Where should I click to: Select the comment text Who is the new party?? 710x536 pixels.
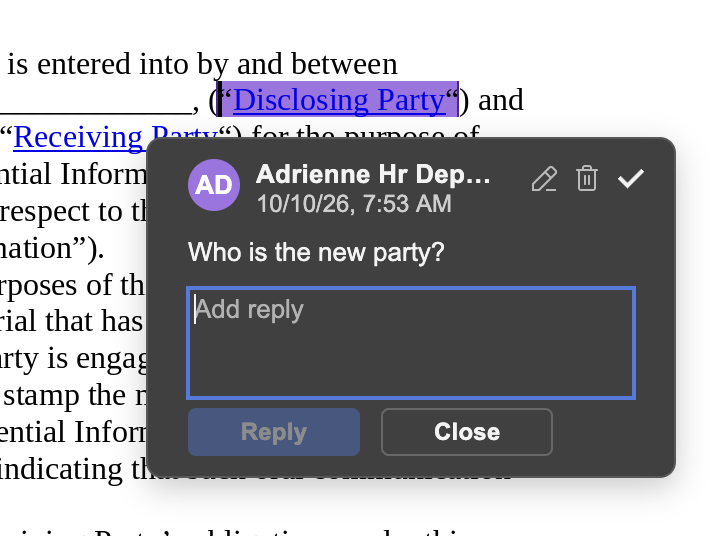[316, 252]
